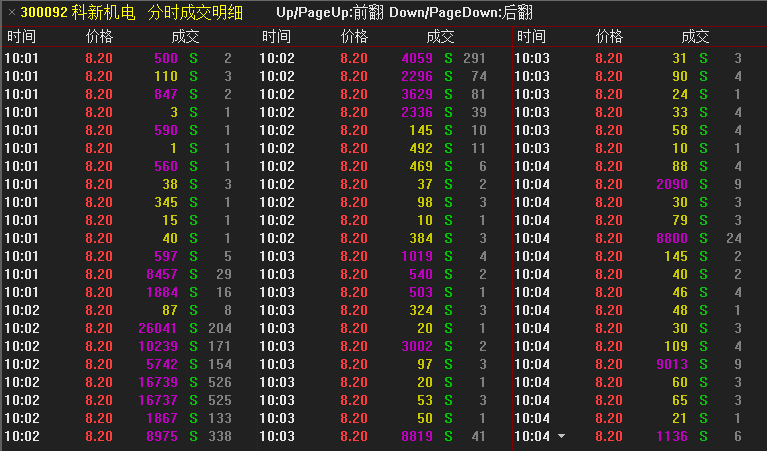Click the S sell marker in the 2090 row
This screenshot has width=767, height=451.
click(704, 184)
